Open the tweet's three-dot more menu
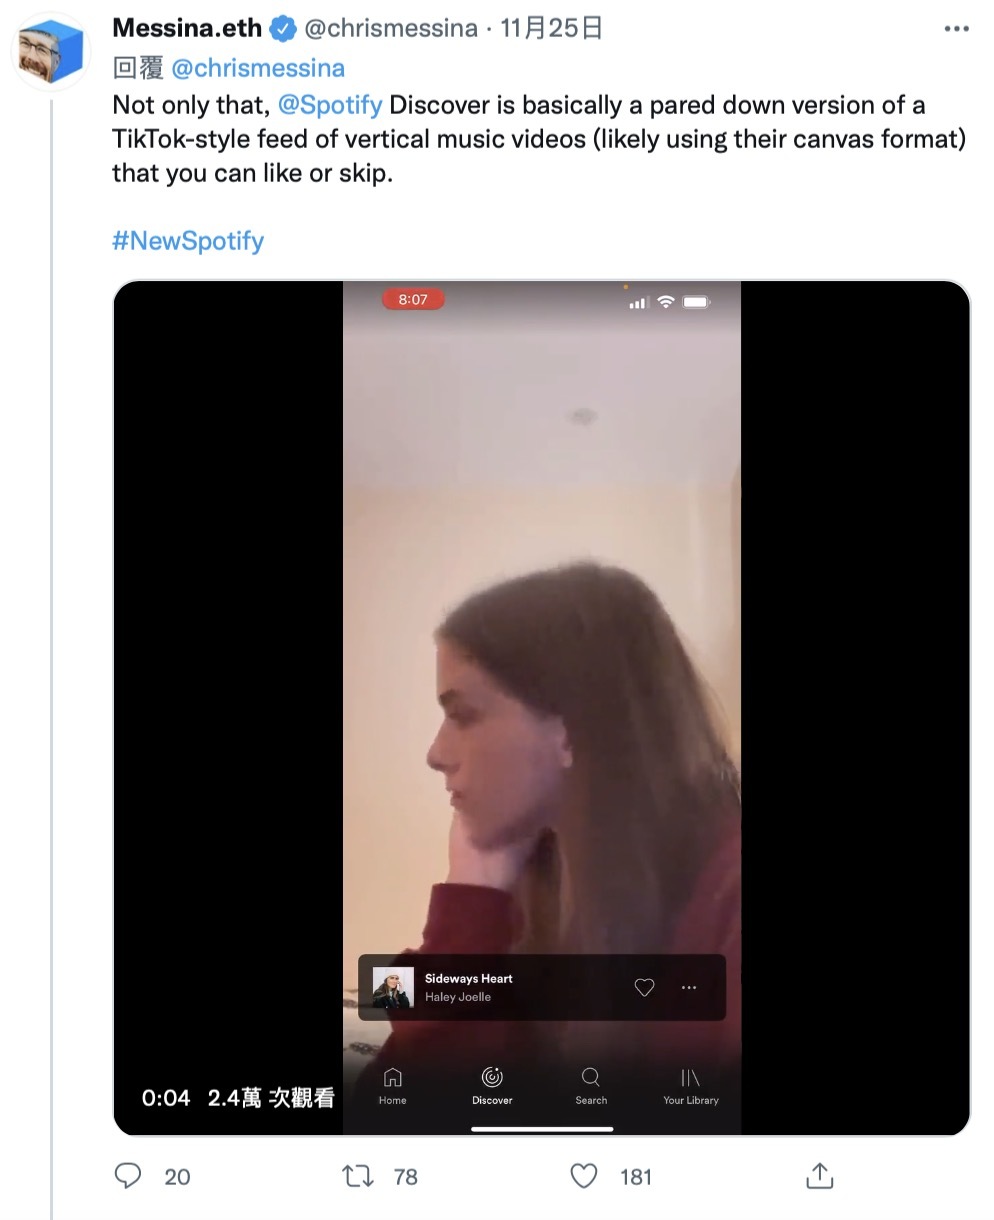Image resolution: width=994 pixels, height=1220 pixels. (x=956, y=29)
